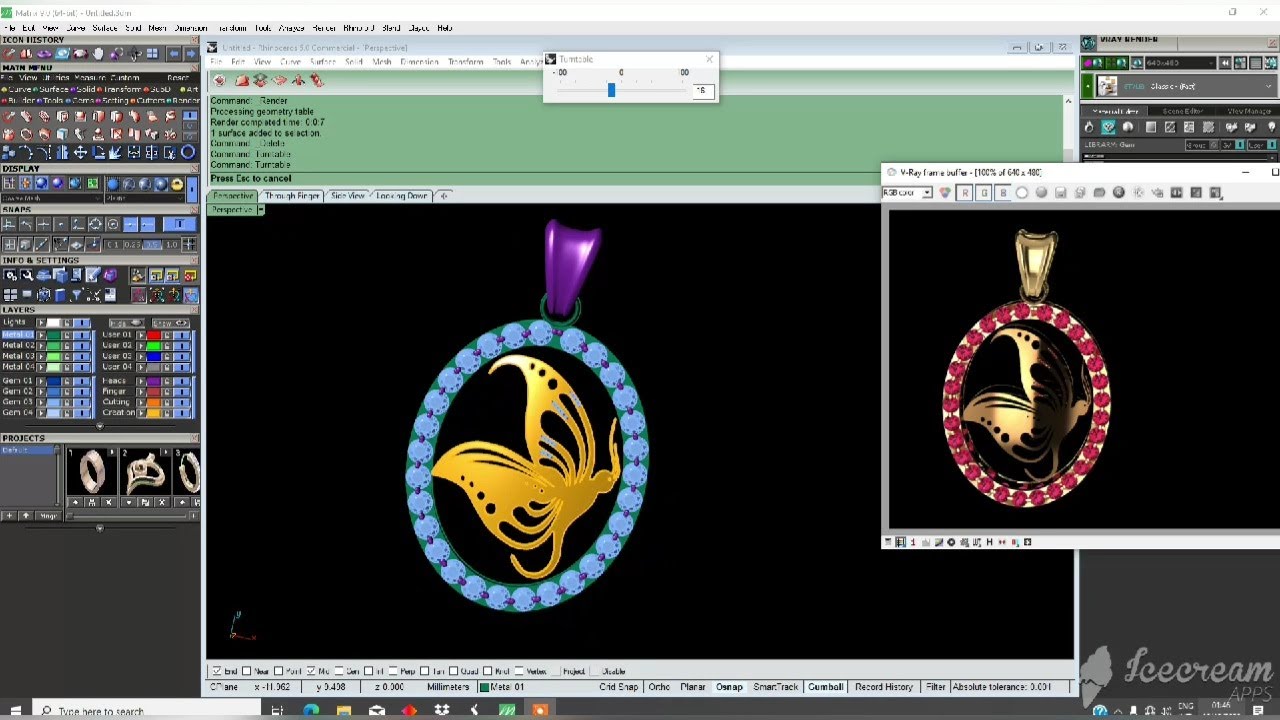Expand the Finger layer arrow
Image resolution: width=1280 pixels, height=720 pixels.
pos(141,392)
